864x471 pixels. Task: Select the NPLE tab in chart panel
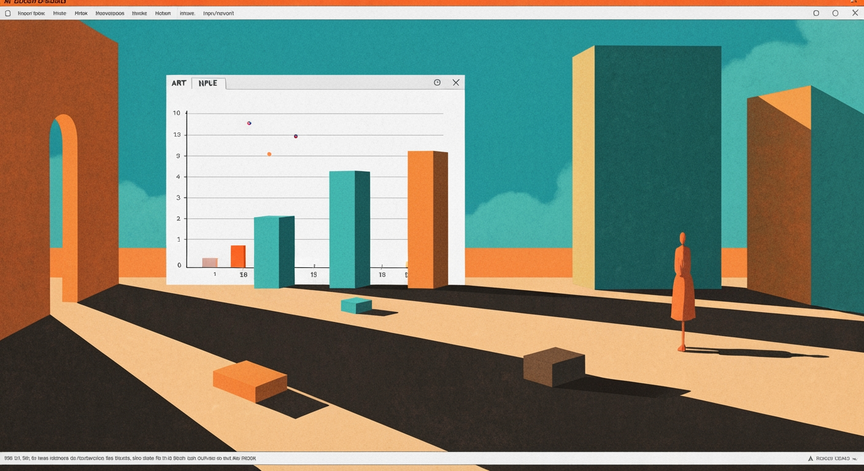208,83
